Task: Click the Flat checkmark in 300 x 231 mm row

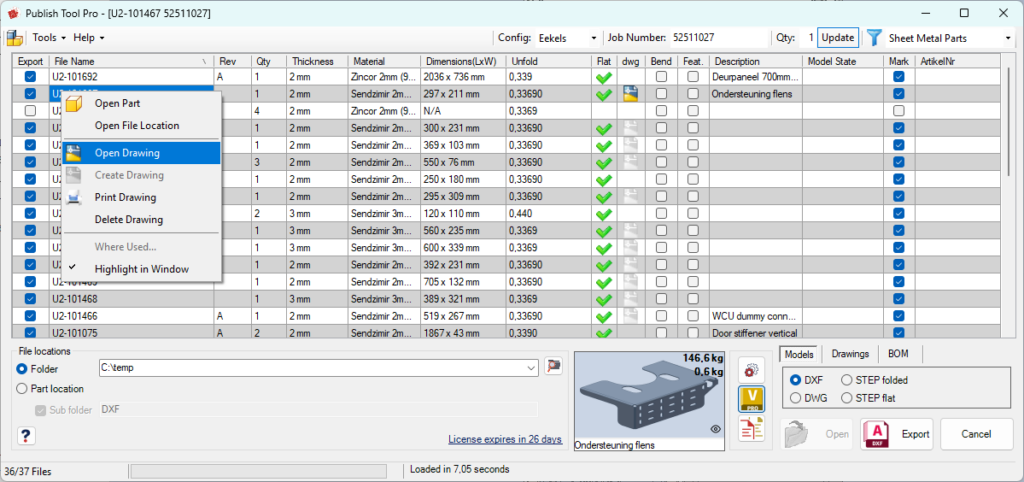Action: point(605,129)
